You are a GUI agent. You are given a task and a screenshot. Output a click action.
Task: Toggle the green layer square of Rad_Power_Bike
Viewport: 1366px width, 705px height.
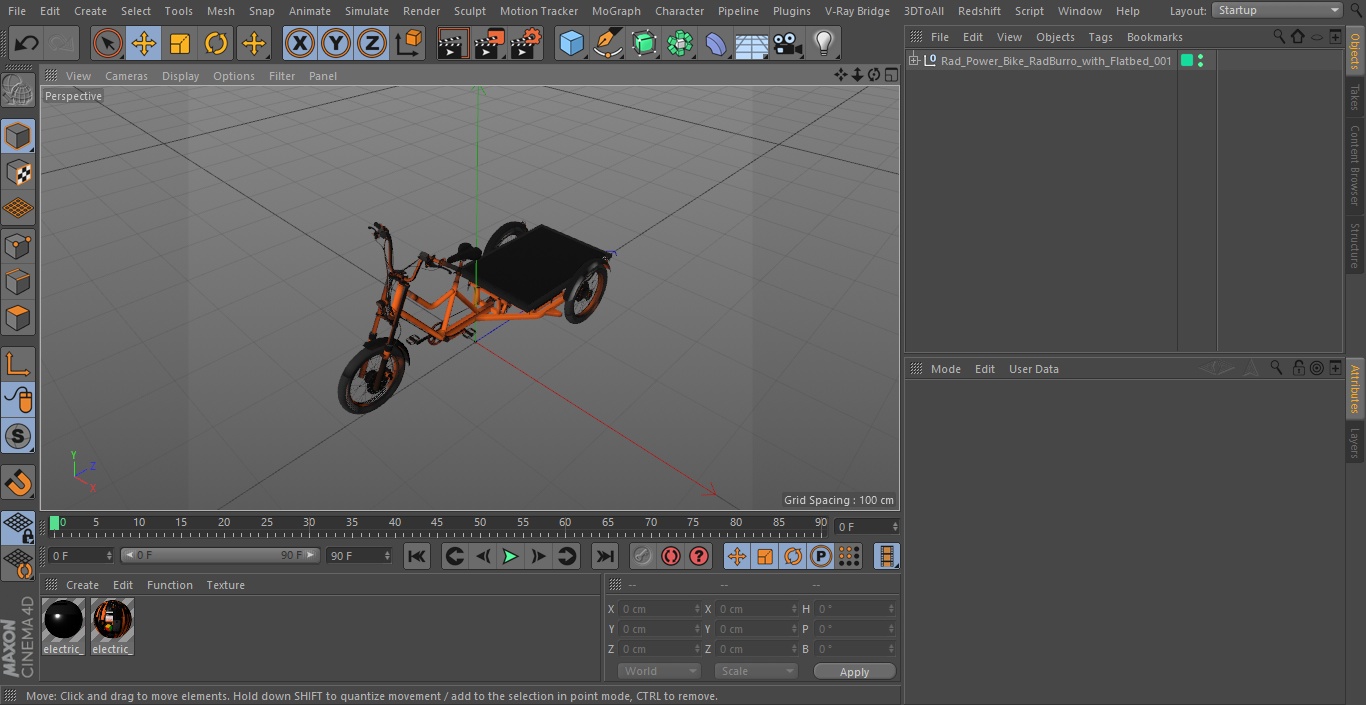[x=1187, y=61]
